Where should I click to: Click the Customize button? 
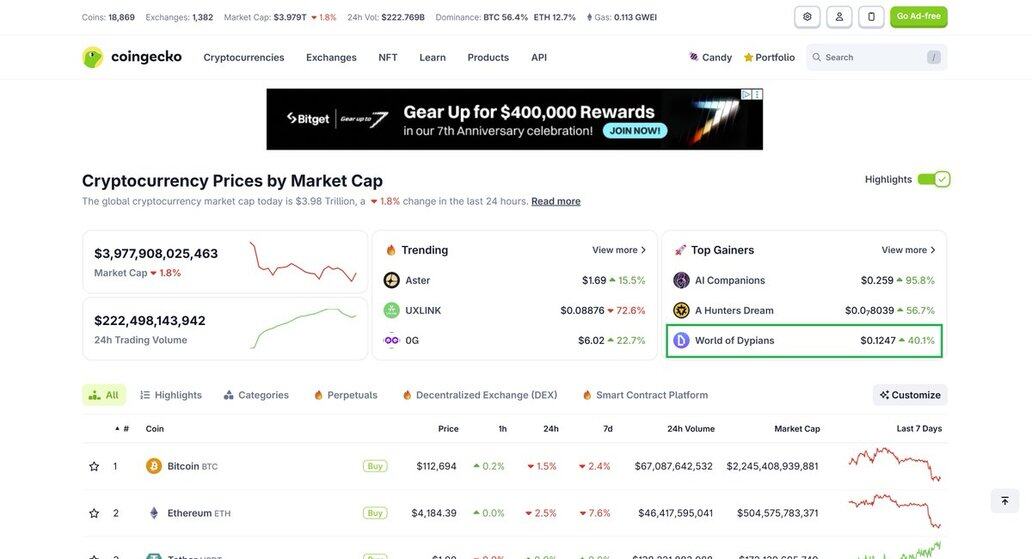pyautogui.click(x=910, y=395)
